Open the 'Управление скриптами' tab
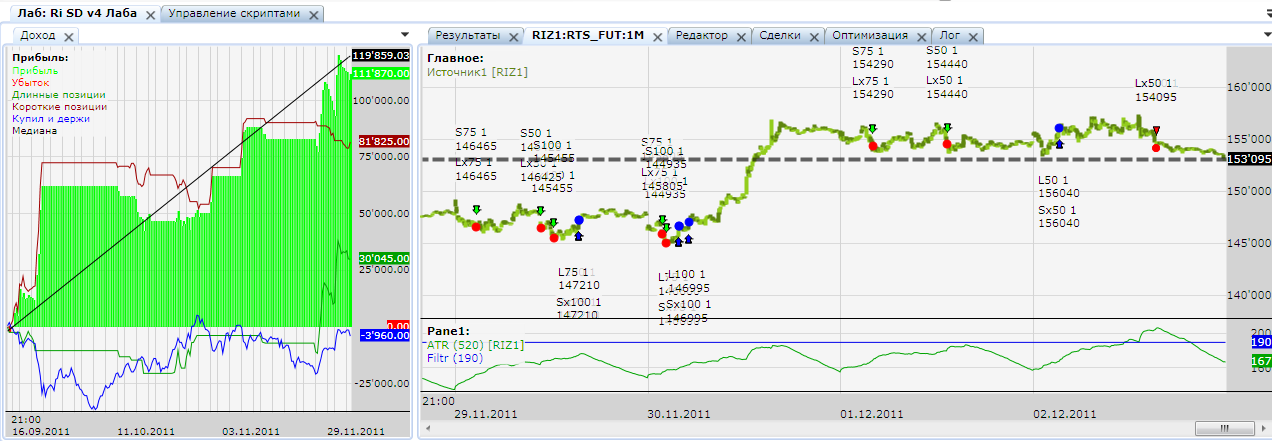 coord(235,15)
